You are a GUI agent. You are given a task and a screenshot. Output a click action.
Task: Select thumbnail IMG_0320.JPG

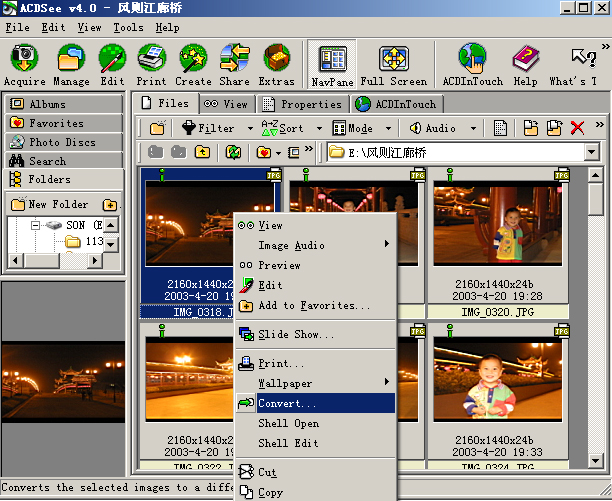pos(498,243)
